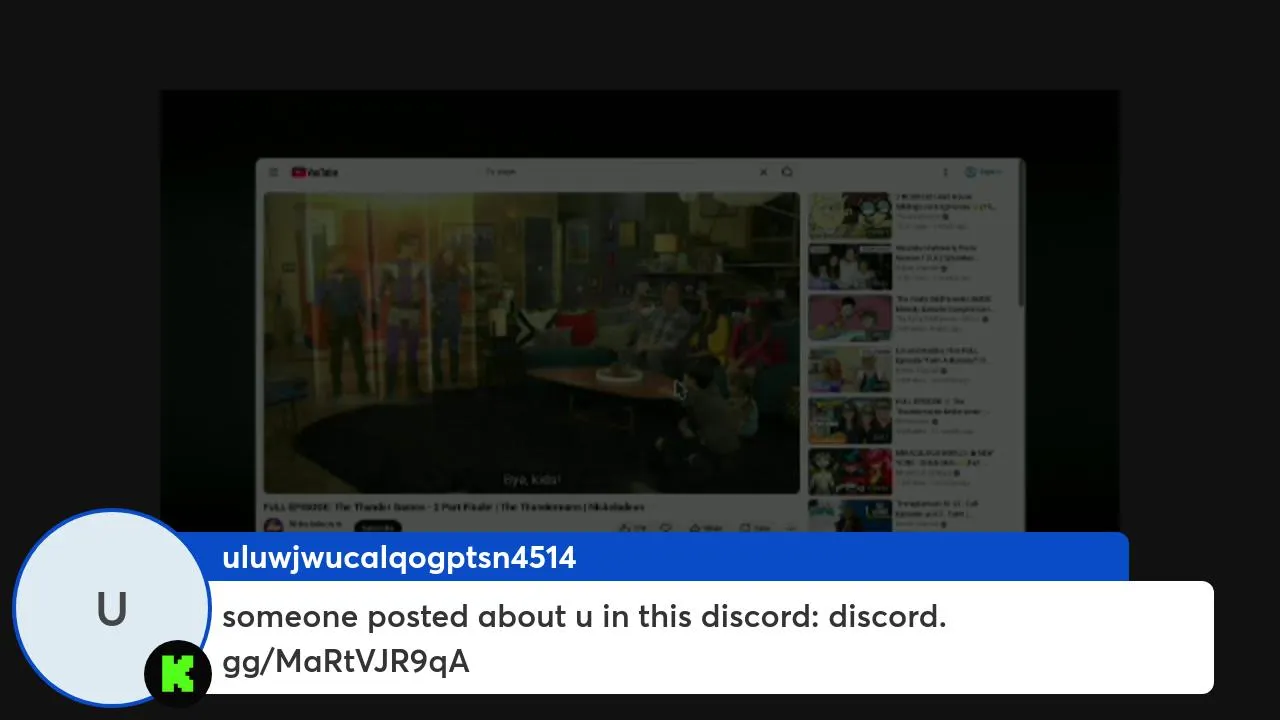Click the Subscribe button under the video
Viewport: 1280px width, 720px height.
click(377, 527)
